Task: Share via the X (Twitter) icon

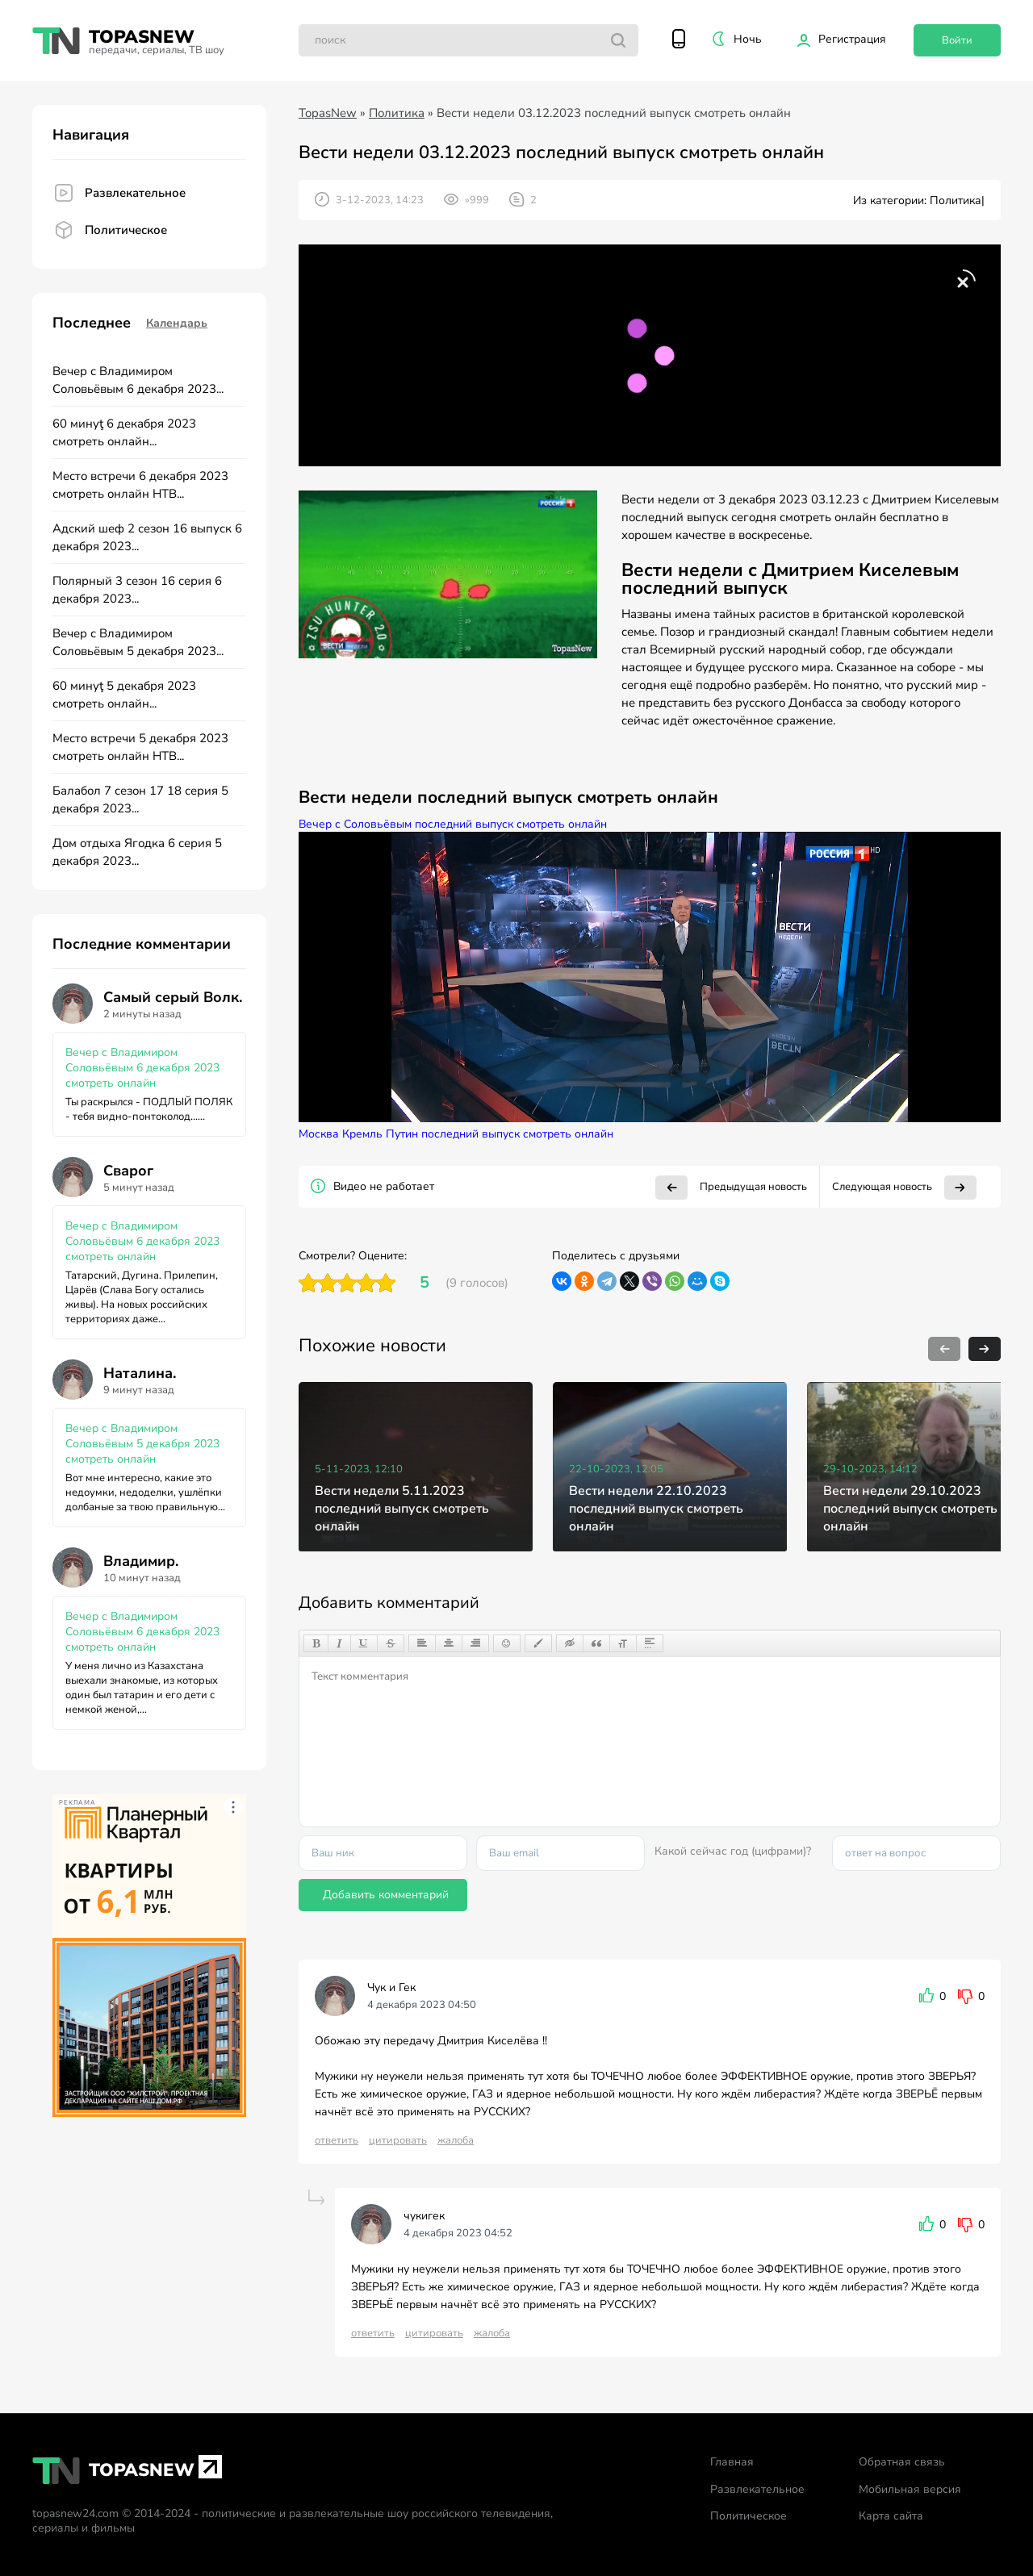Action: click(x=629, y=1281)
